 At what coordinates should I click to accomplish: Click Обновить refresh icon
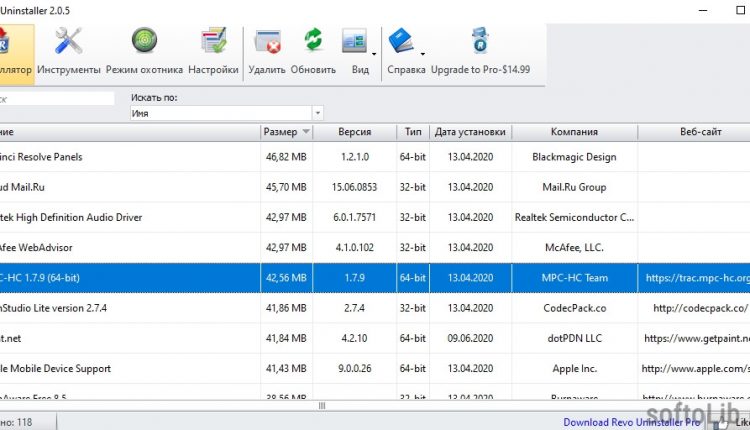(313, 40)
